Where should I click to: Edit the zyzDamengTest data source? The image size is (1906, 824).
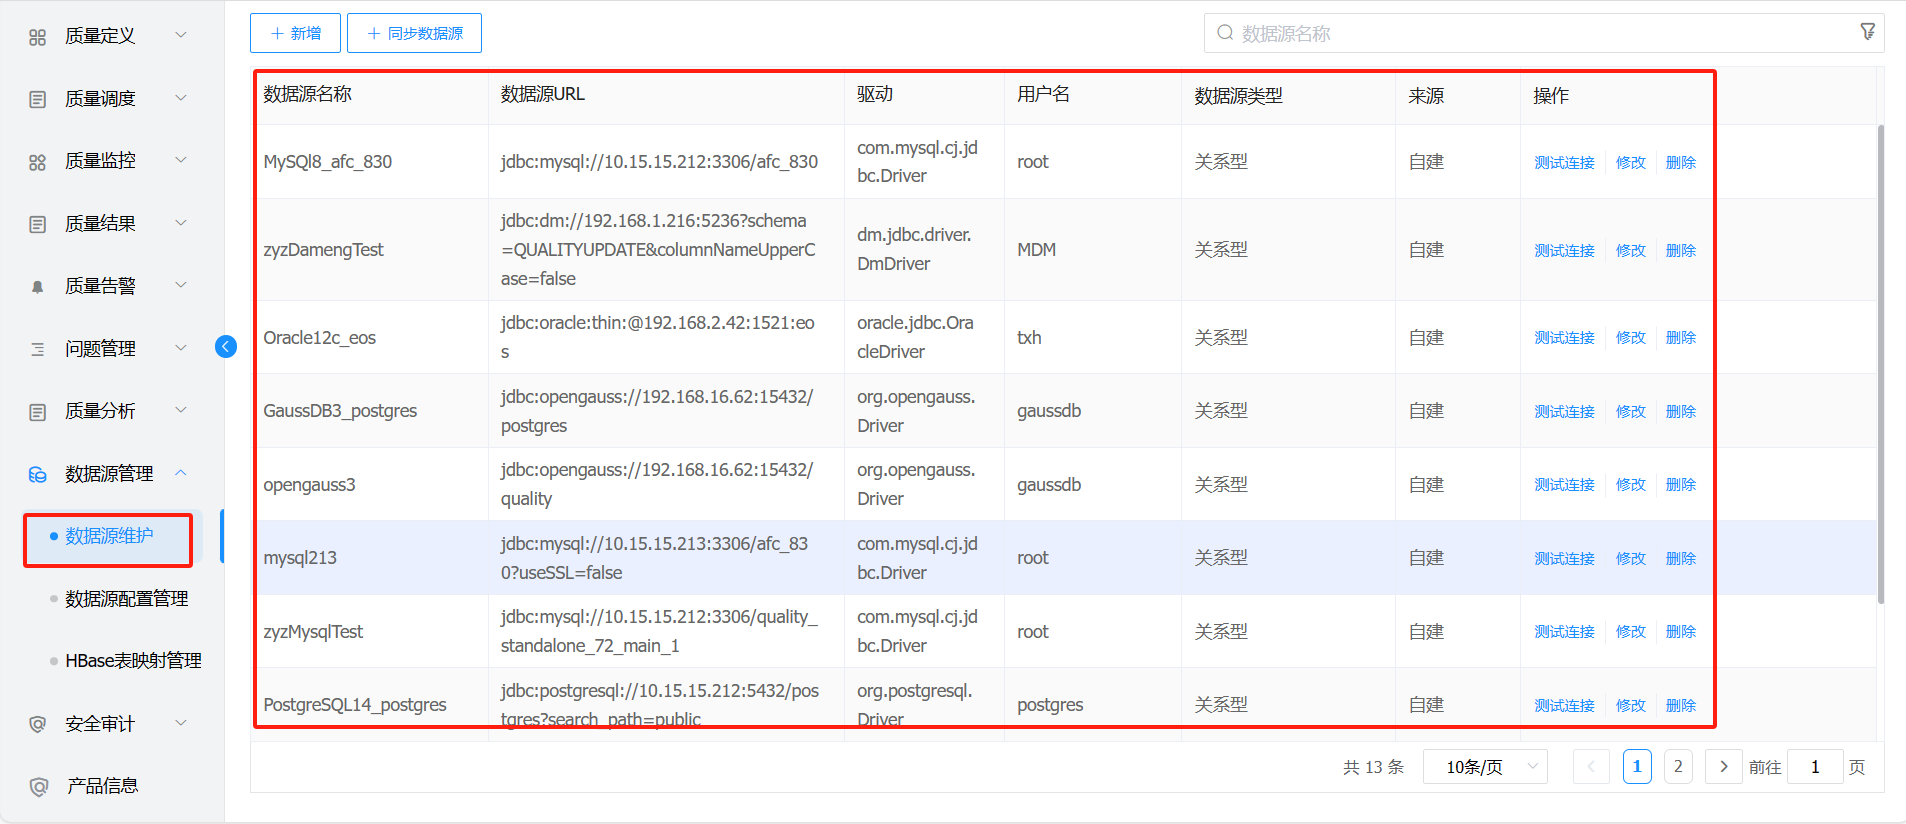(x=1630, y=251)
